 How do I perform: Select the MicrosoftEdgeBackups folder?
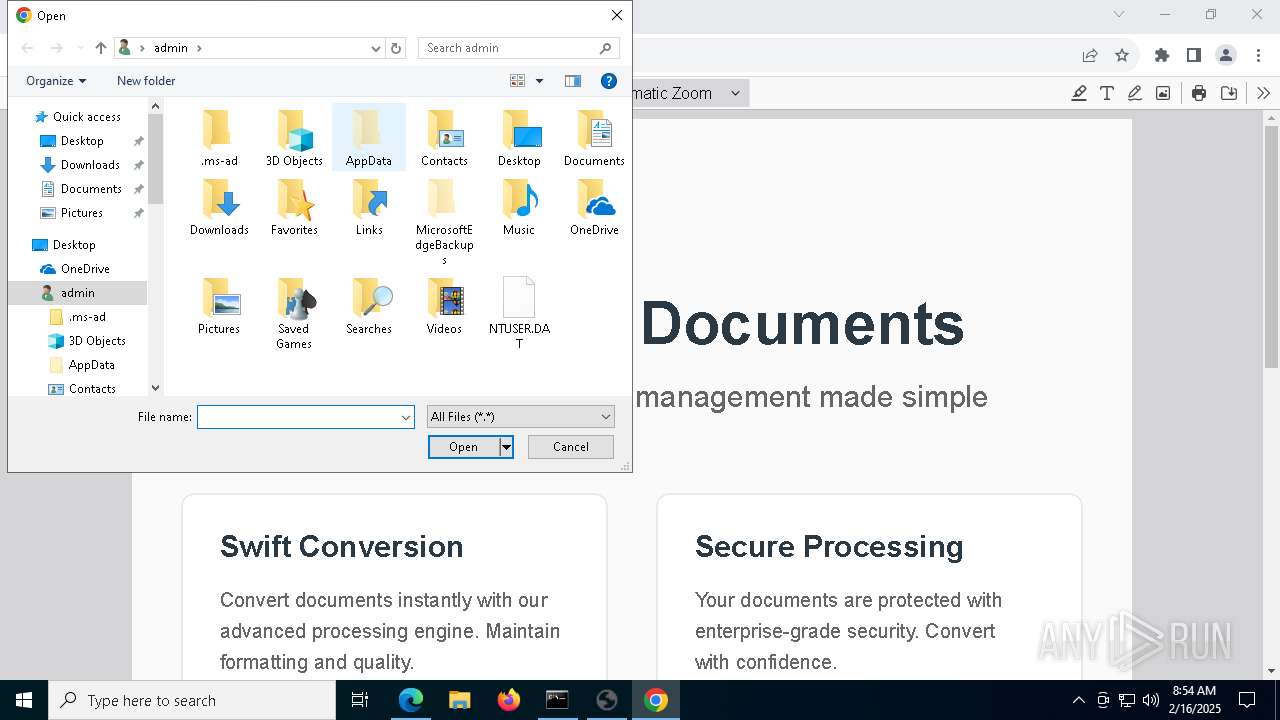[x=444, y=222]
